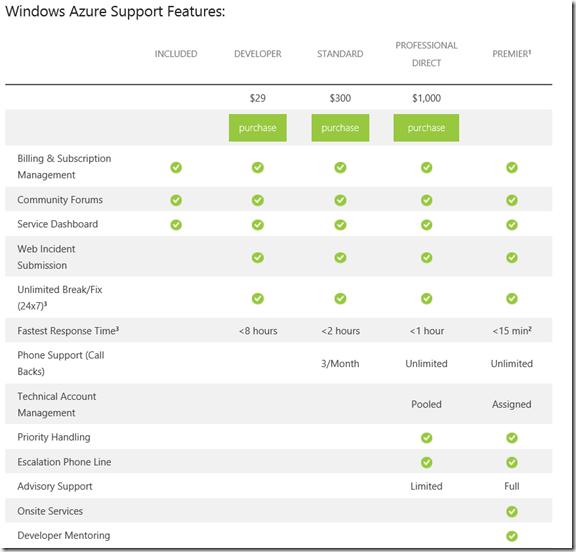The width and height of the screenshot is (576, 552).
Task: Click the Premier checkmark for Developer Mentoring
Action: coord(512,536)
